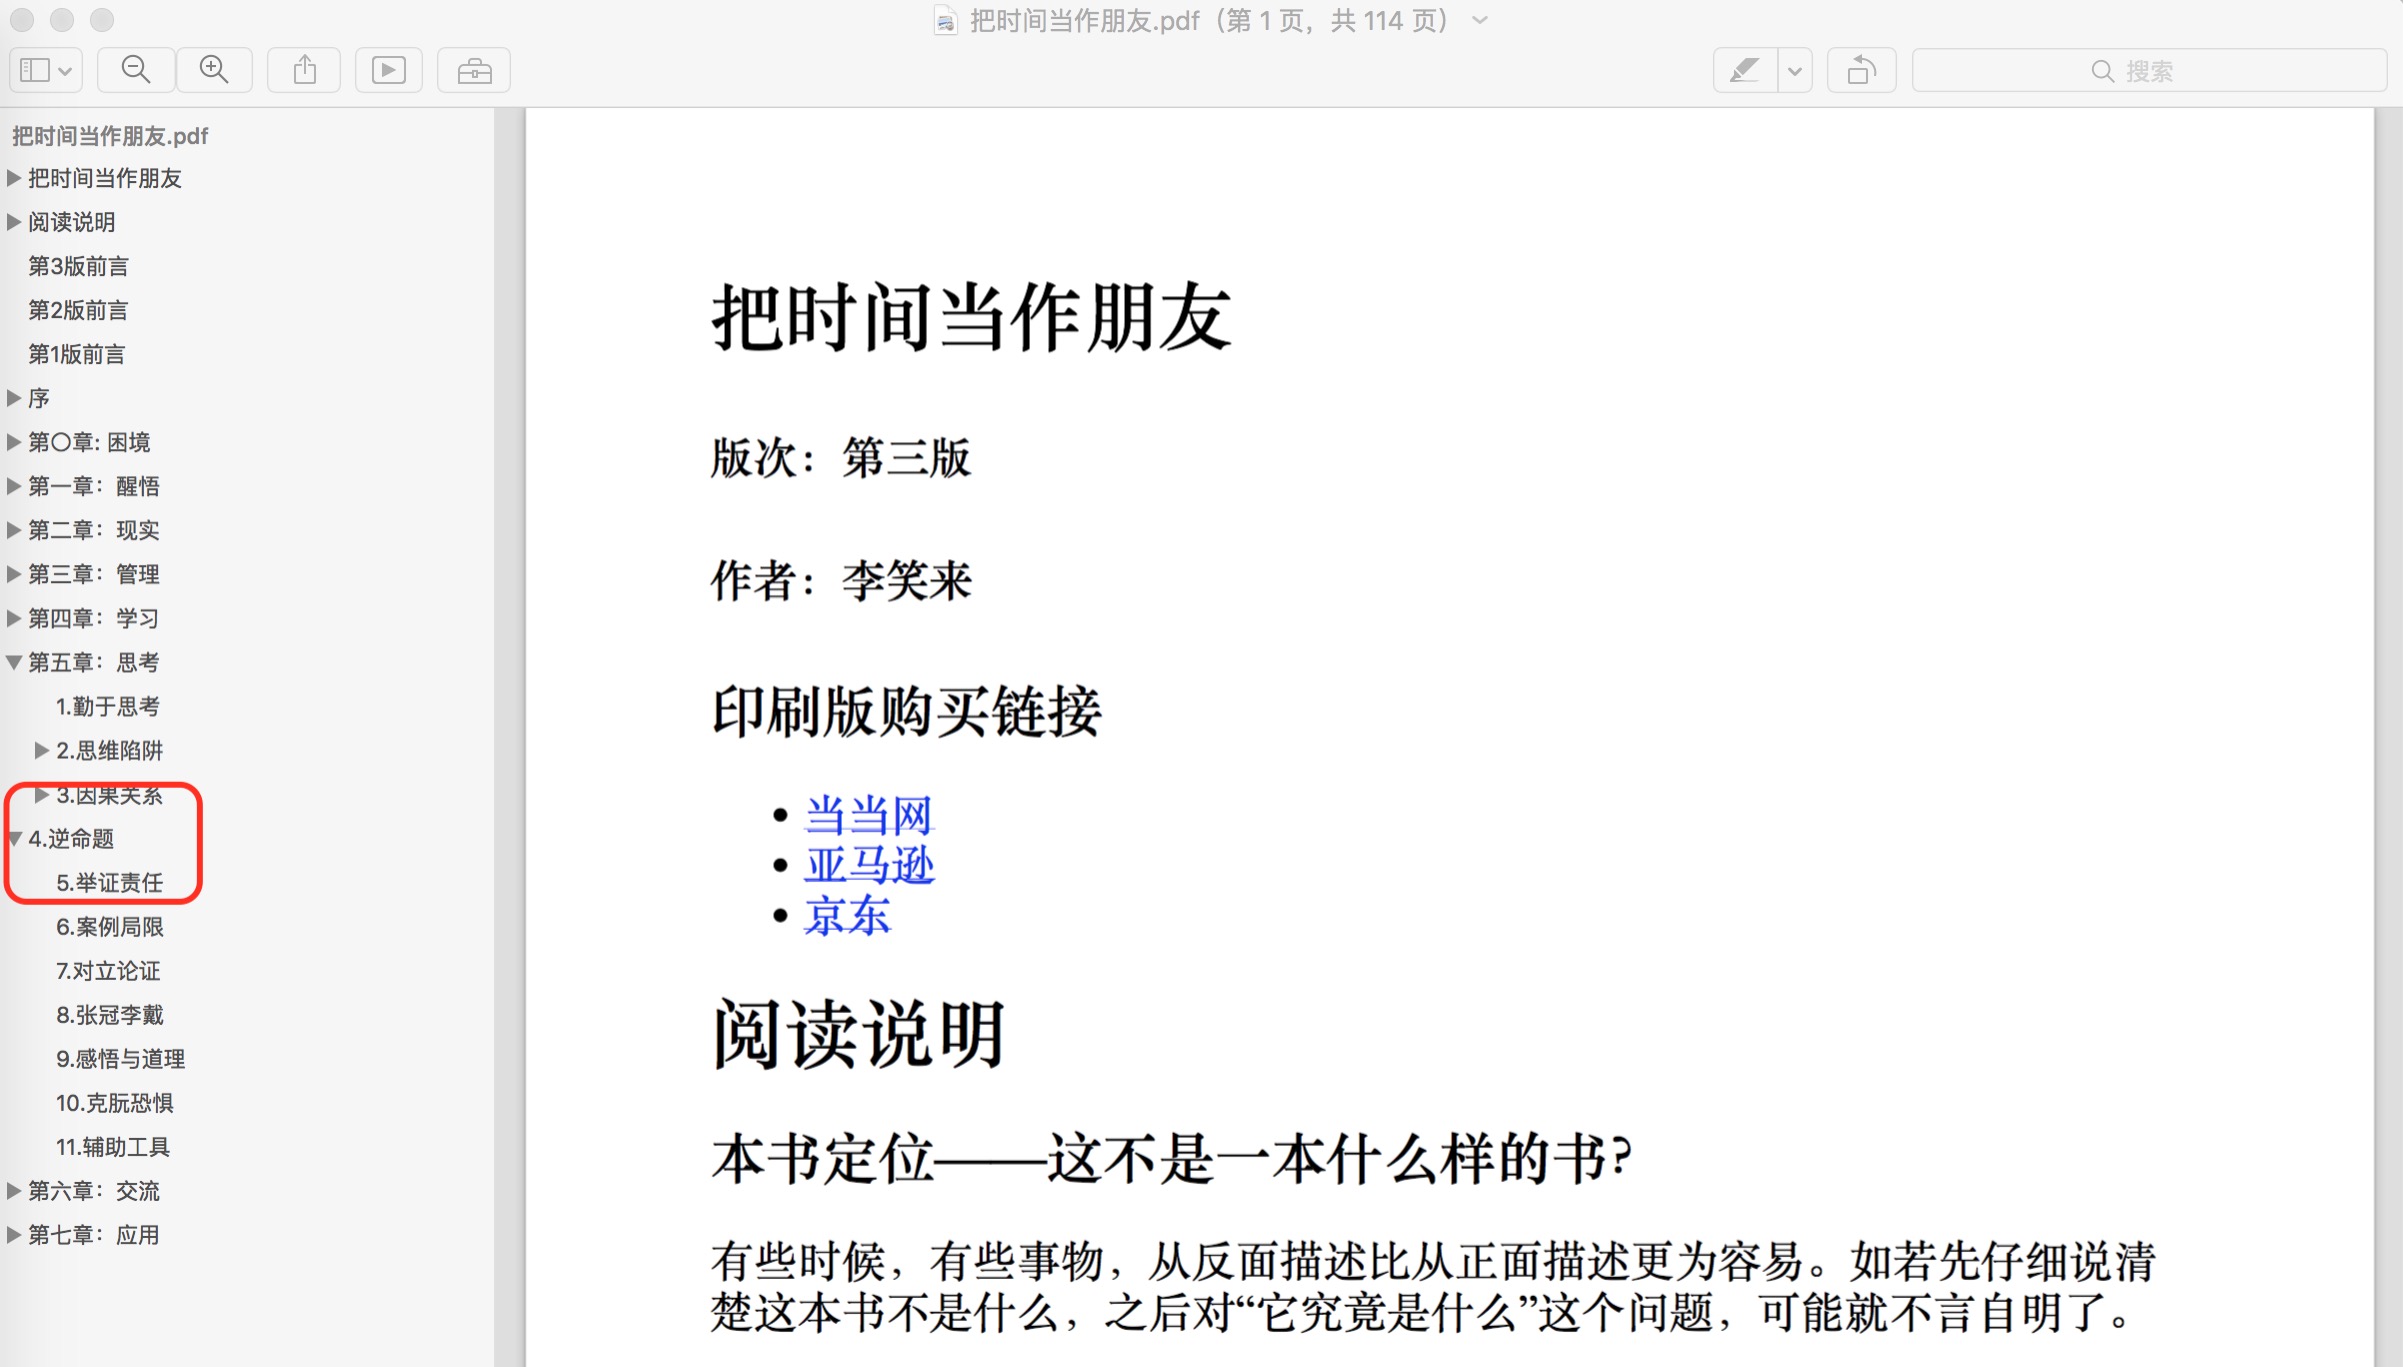Zoom out the PDF page
This screenshot has width=2403, height=1367.
click(135, 69)
